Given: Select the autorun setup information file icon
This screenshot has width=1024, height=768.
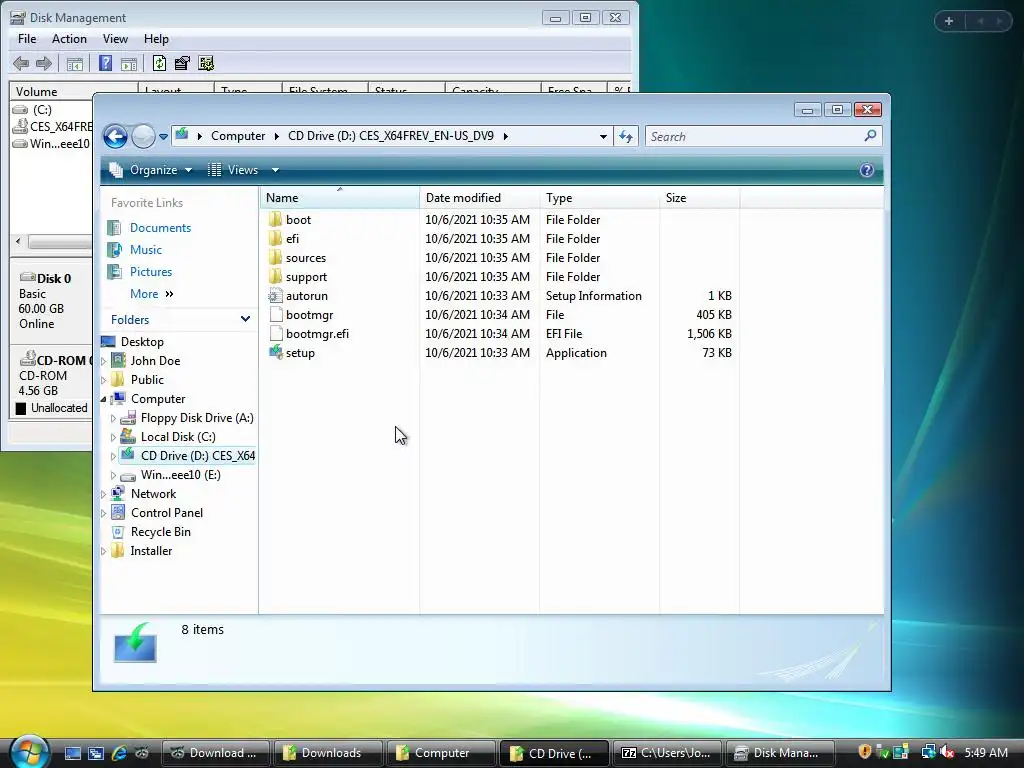Looking at the screenshot, I should 276,295.
